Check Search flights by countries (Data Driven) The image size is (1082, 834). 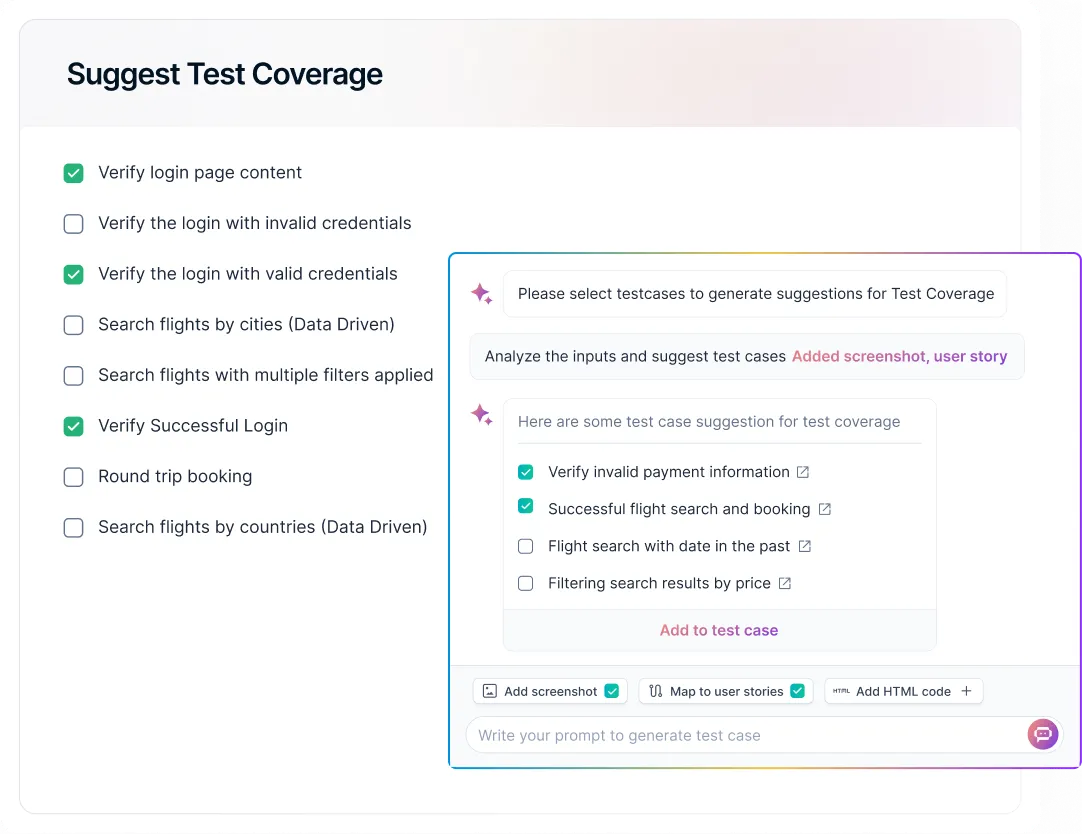click(74, 528)
